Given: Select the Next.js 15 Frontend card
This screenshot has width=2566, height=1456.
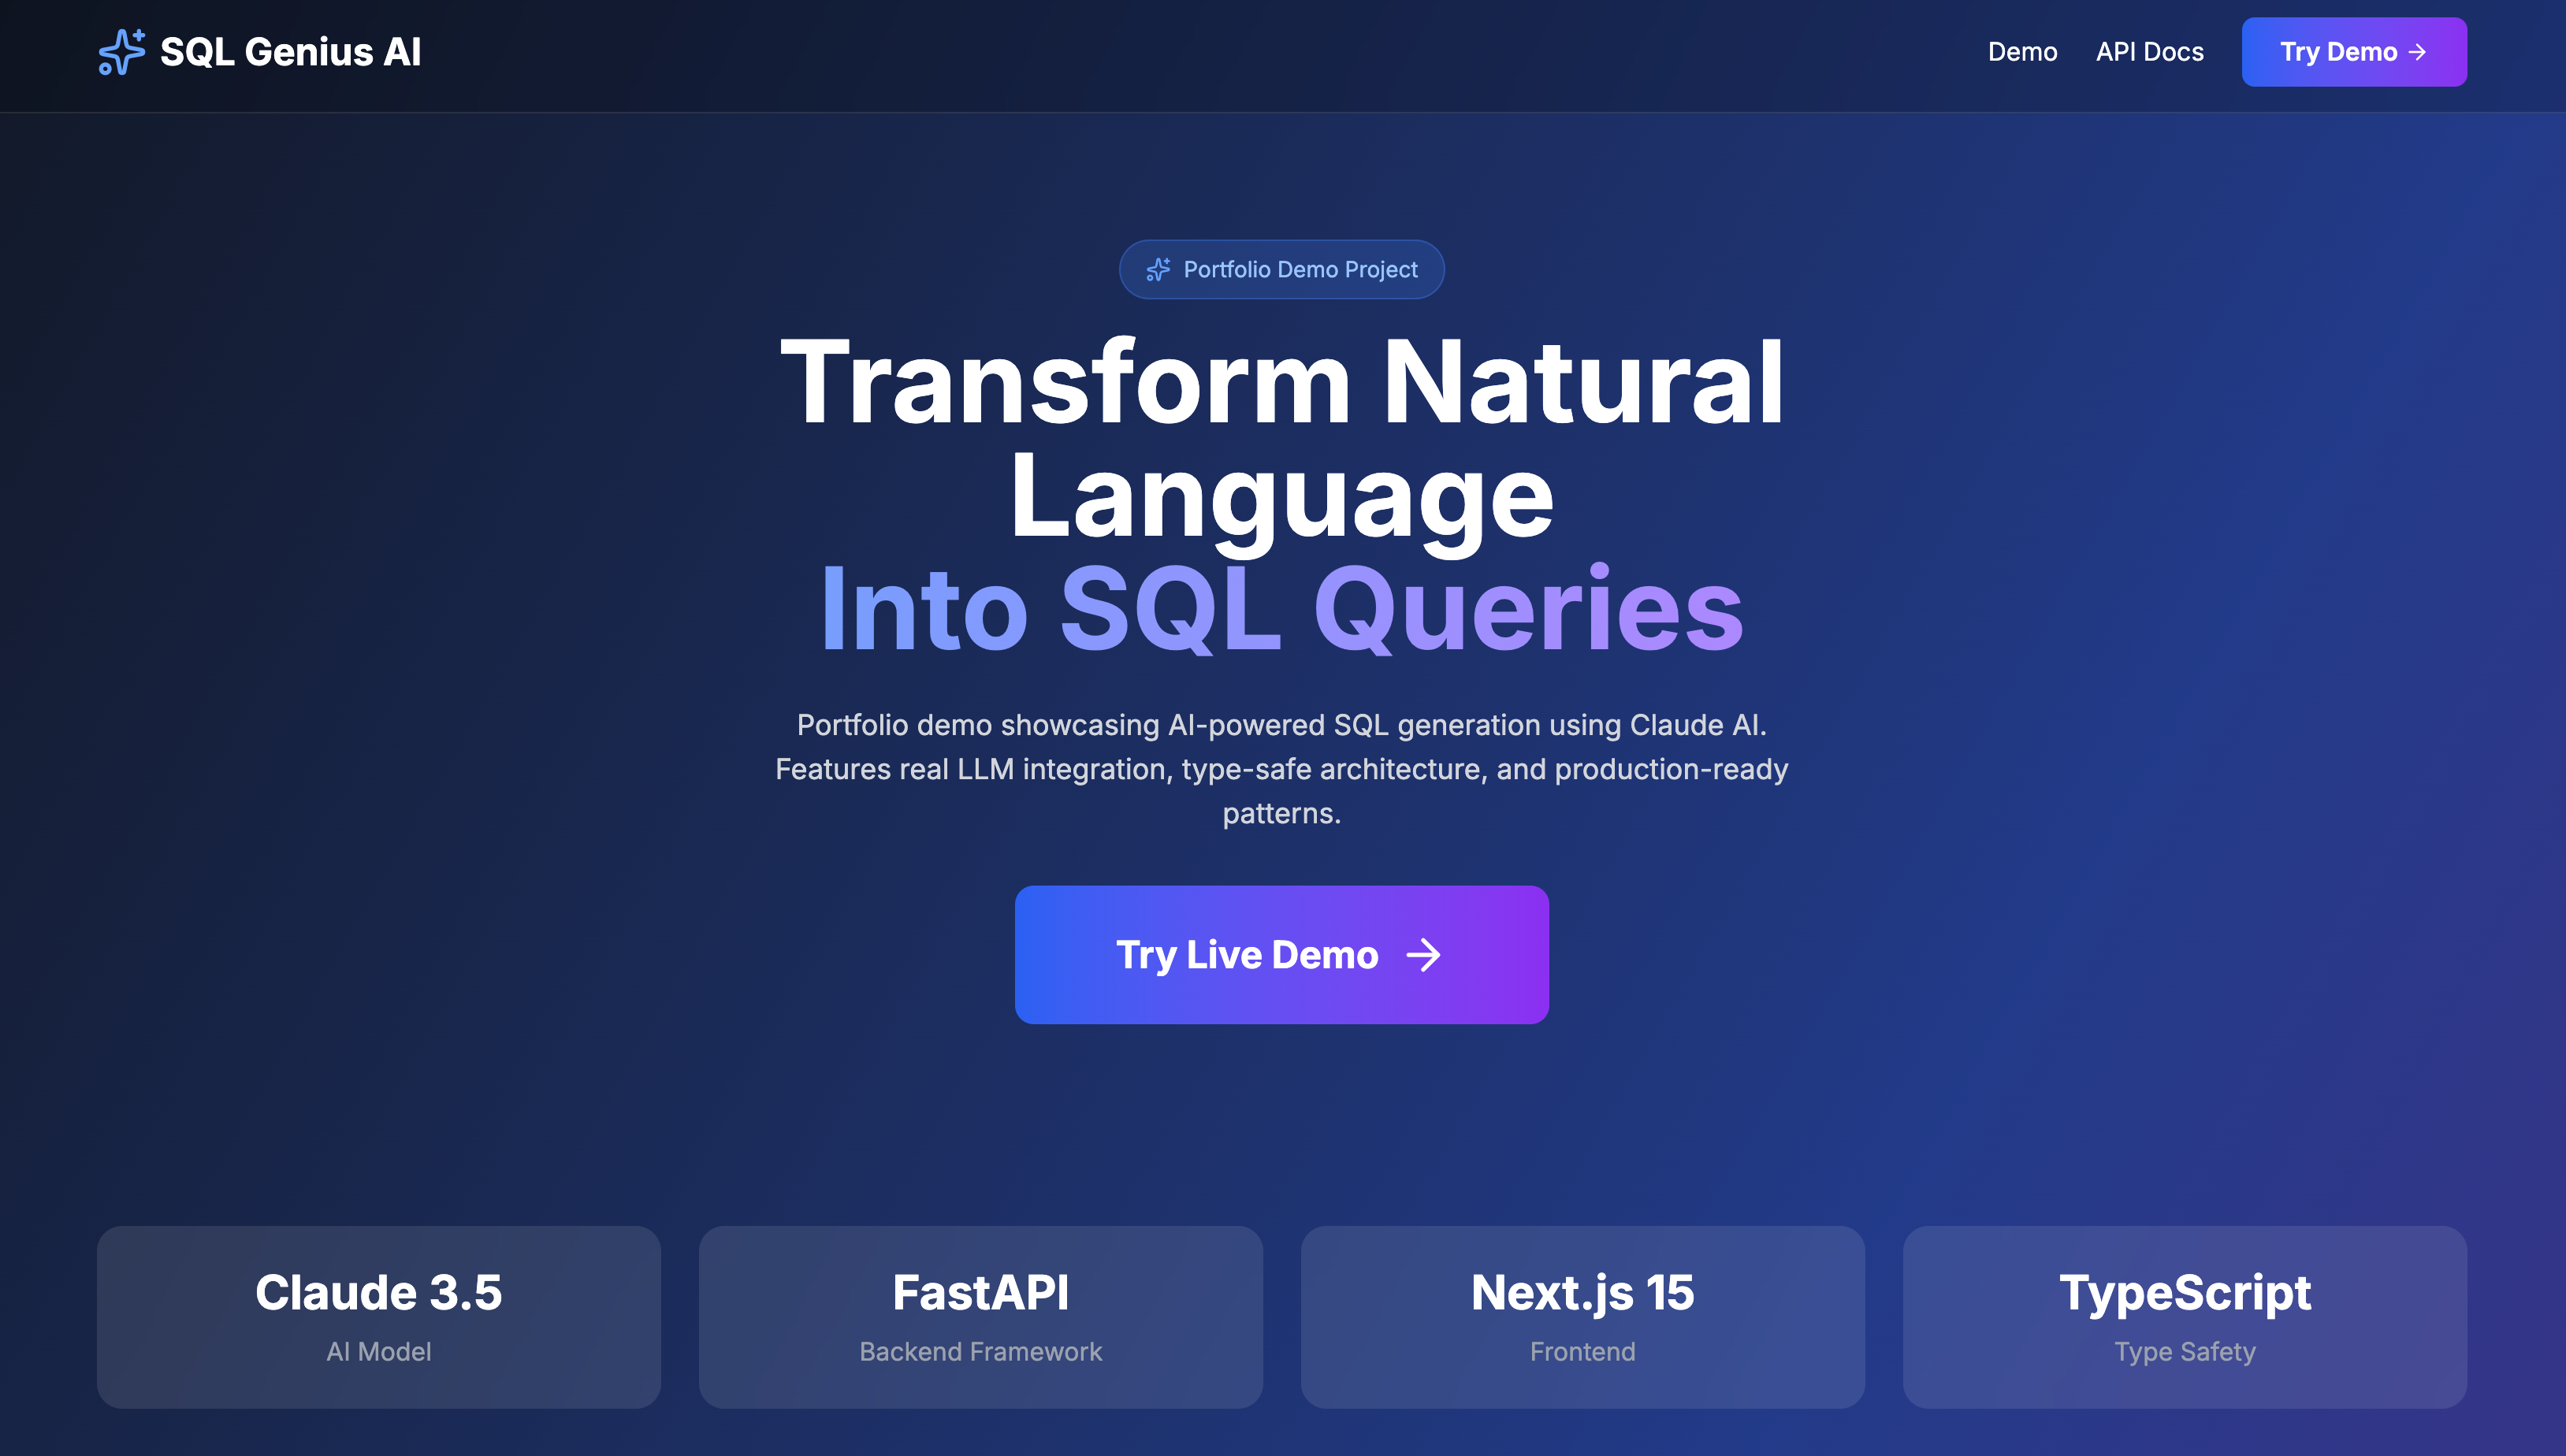Looking at the screenshot, I should pyautogui.click(x=1582, y=1317).
